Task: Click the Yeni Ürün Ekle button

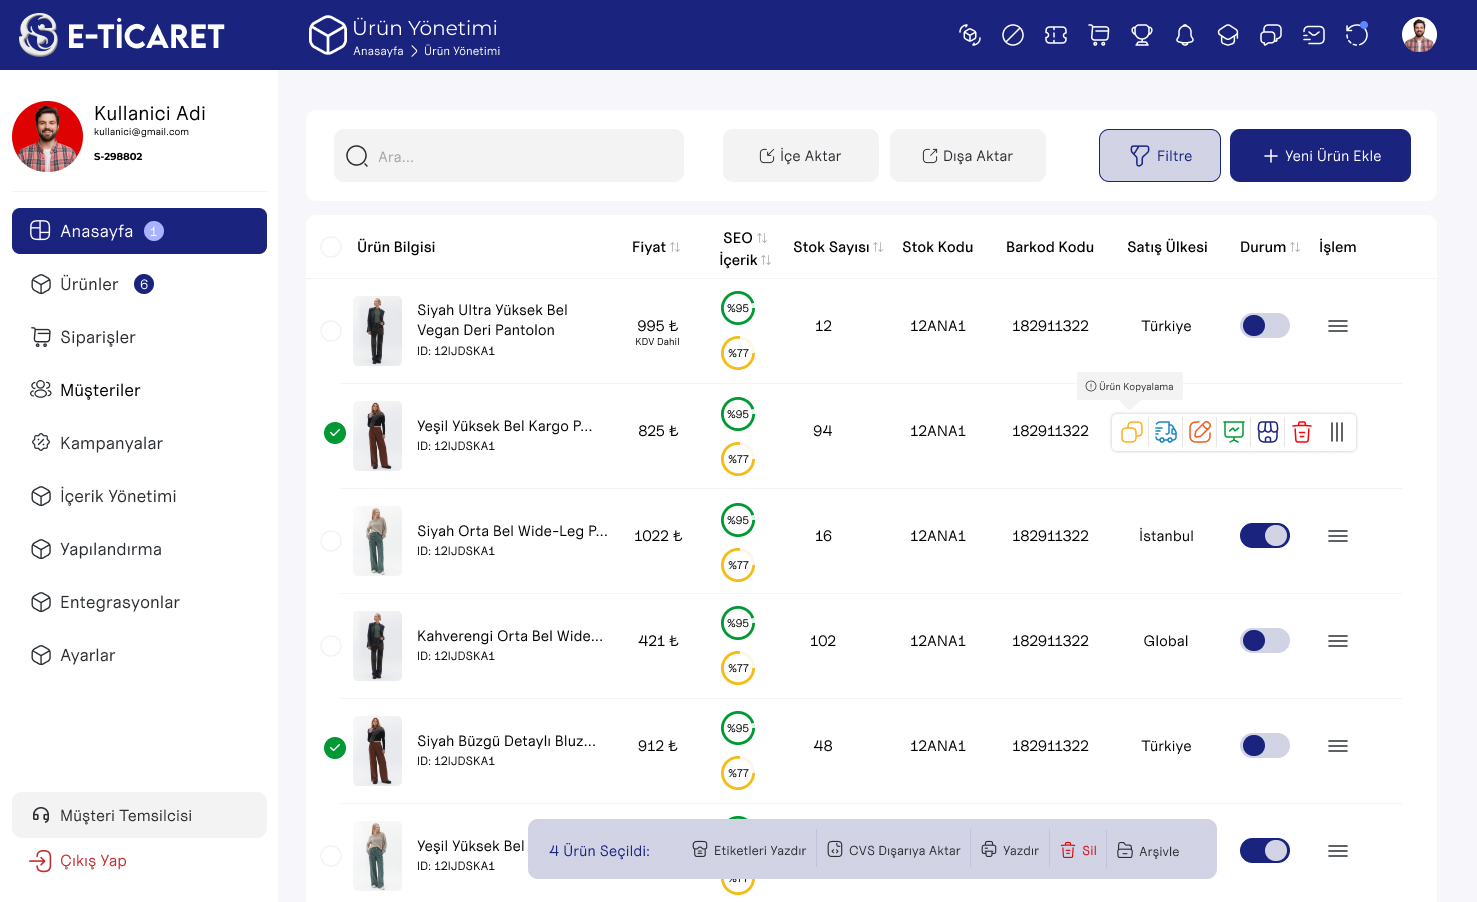Action: click(x=1320, y=156)
